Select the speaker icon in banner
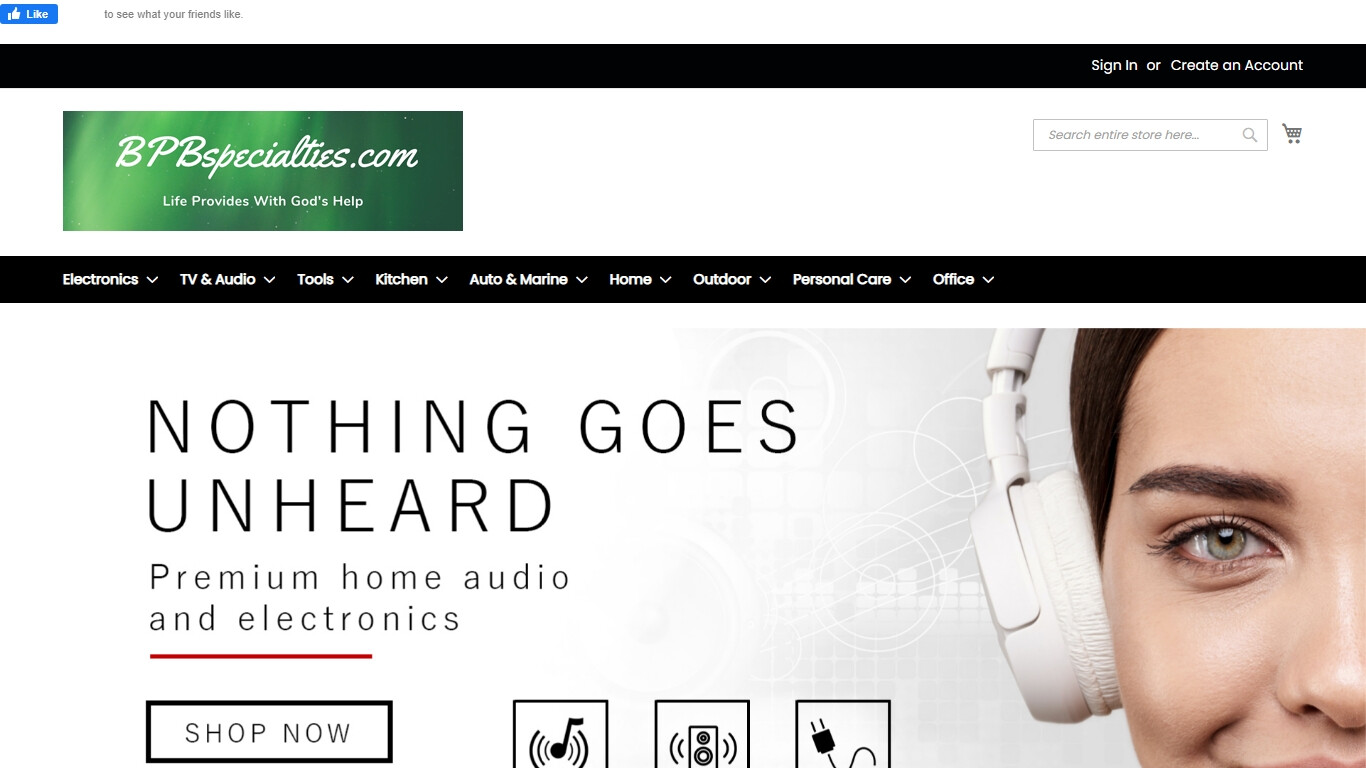Image resolution: width=1366 pixels, height=768 pixels. [702, 734]
